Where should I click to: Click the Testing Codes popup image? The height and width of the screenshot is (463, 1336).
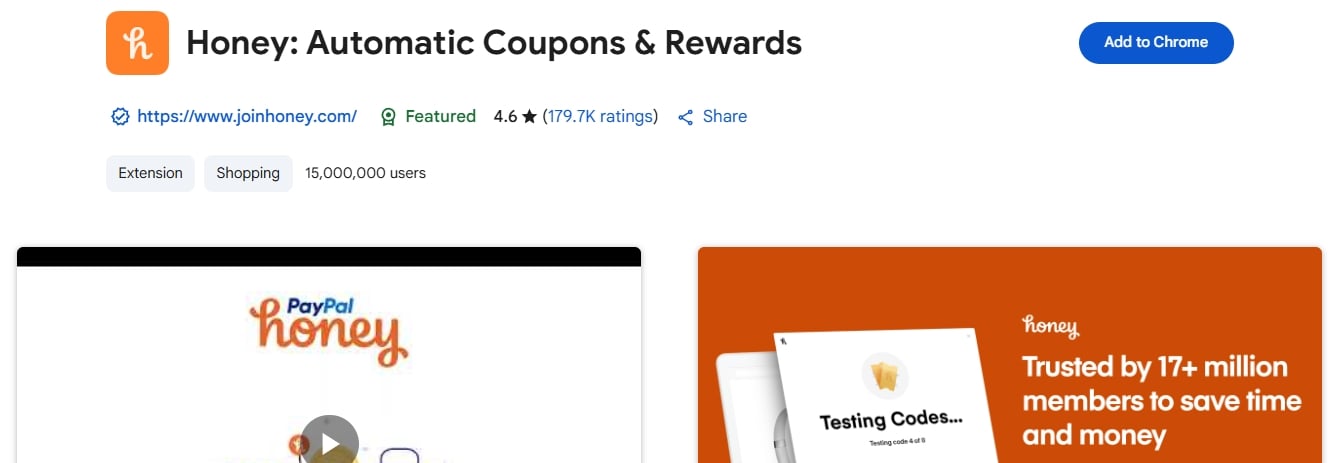pos(877,395)
